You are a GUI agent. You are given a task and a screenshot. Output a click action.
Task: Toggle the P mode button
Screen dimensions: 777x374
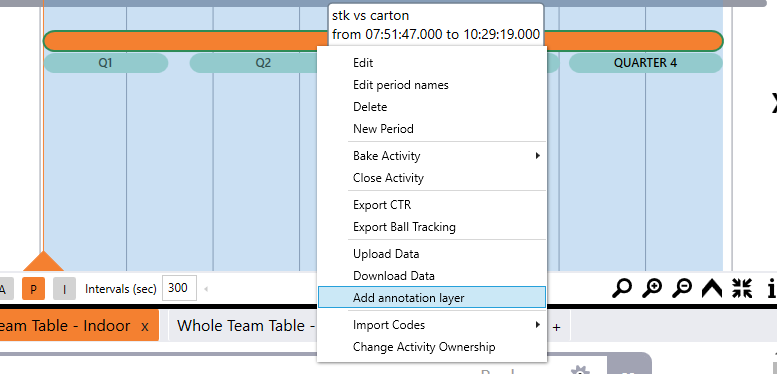tap(33, 289)
